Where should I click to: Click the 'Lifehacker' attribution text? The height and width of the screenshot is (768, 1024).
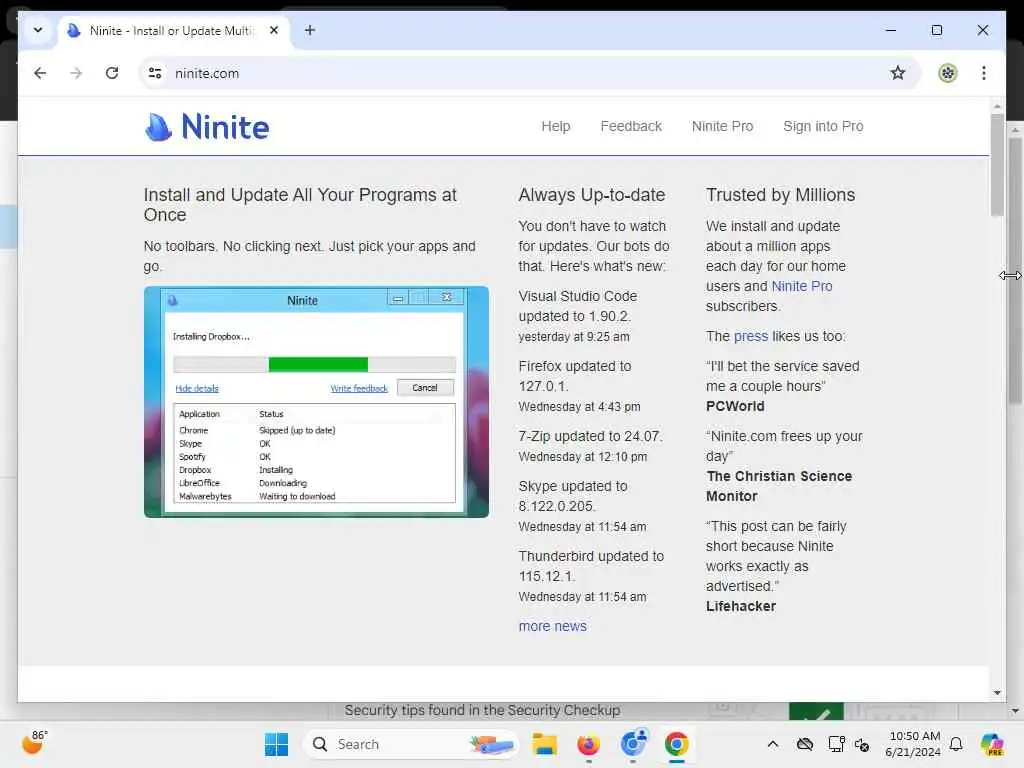tap(741, 606)
